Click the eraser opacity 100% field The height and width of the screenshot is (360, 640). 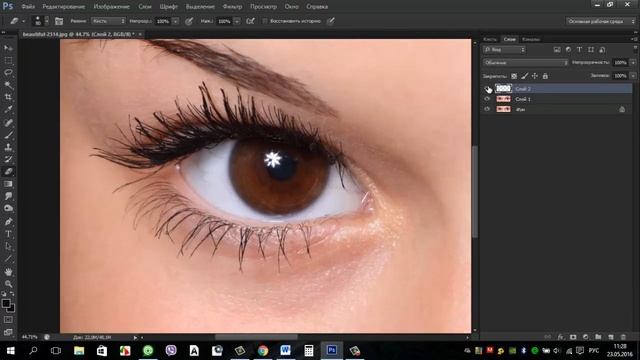point(163,21)
